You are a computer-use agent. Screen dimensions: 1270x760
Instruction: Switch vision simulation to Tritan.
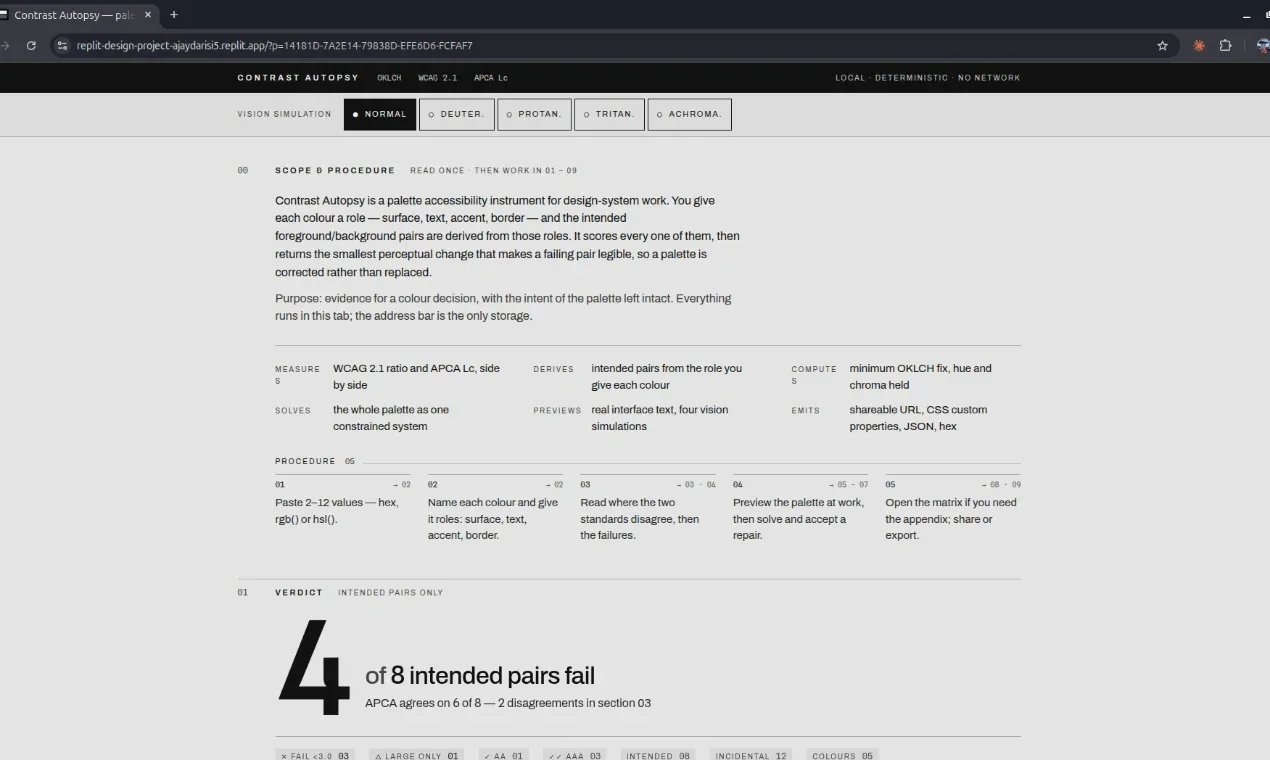click(x=609, y=114)
